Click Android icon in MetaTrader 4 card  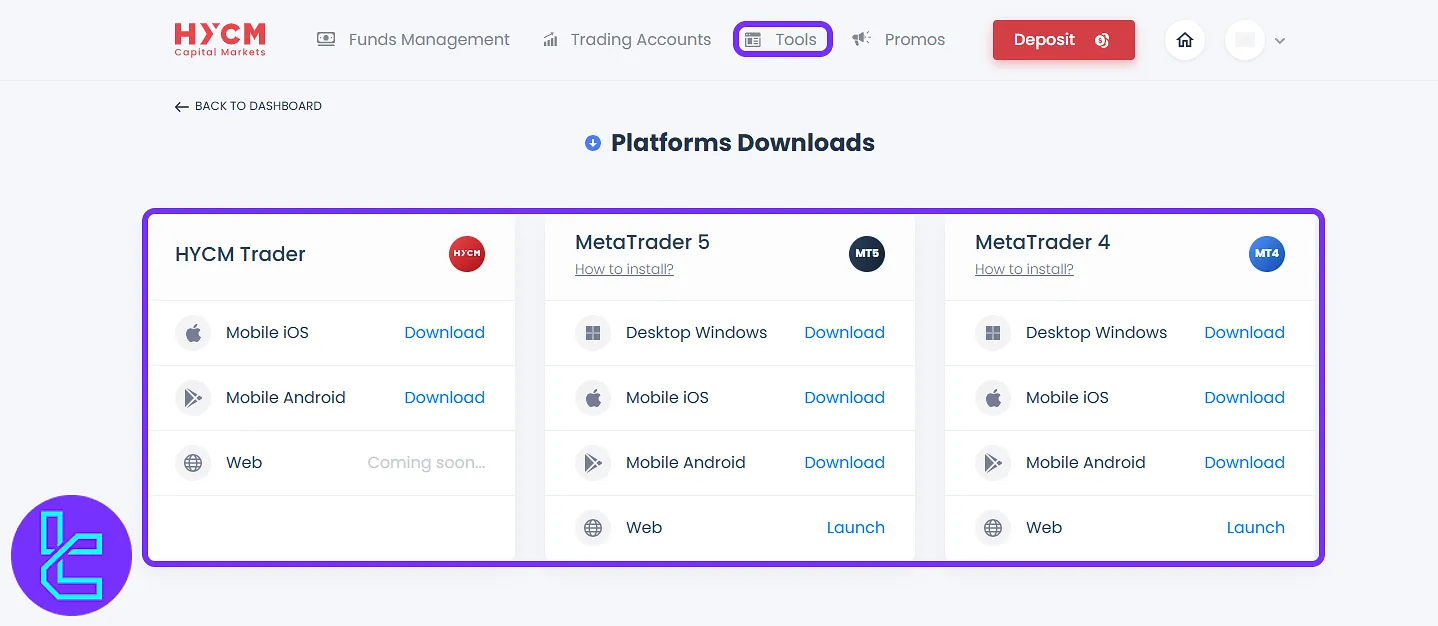coord(993,463)
